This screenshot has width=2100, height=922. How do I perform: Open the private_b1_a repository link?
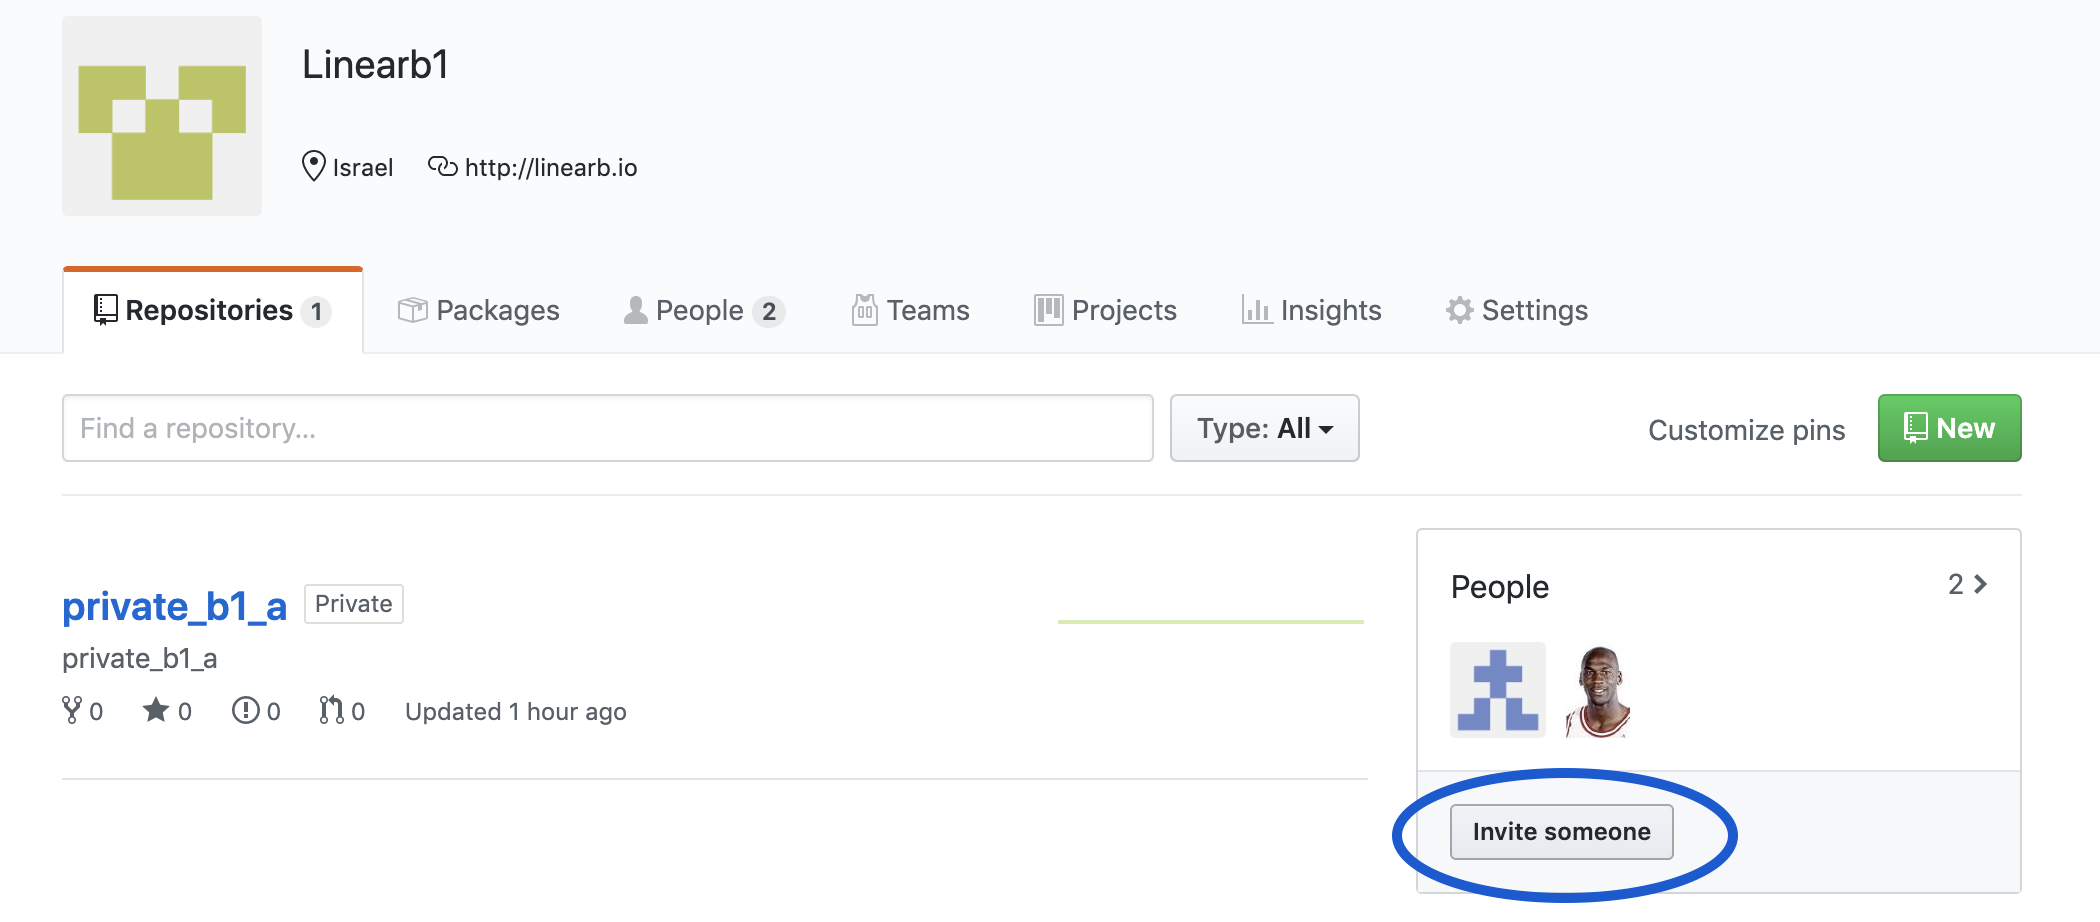[174, 606]
